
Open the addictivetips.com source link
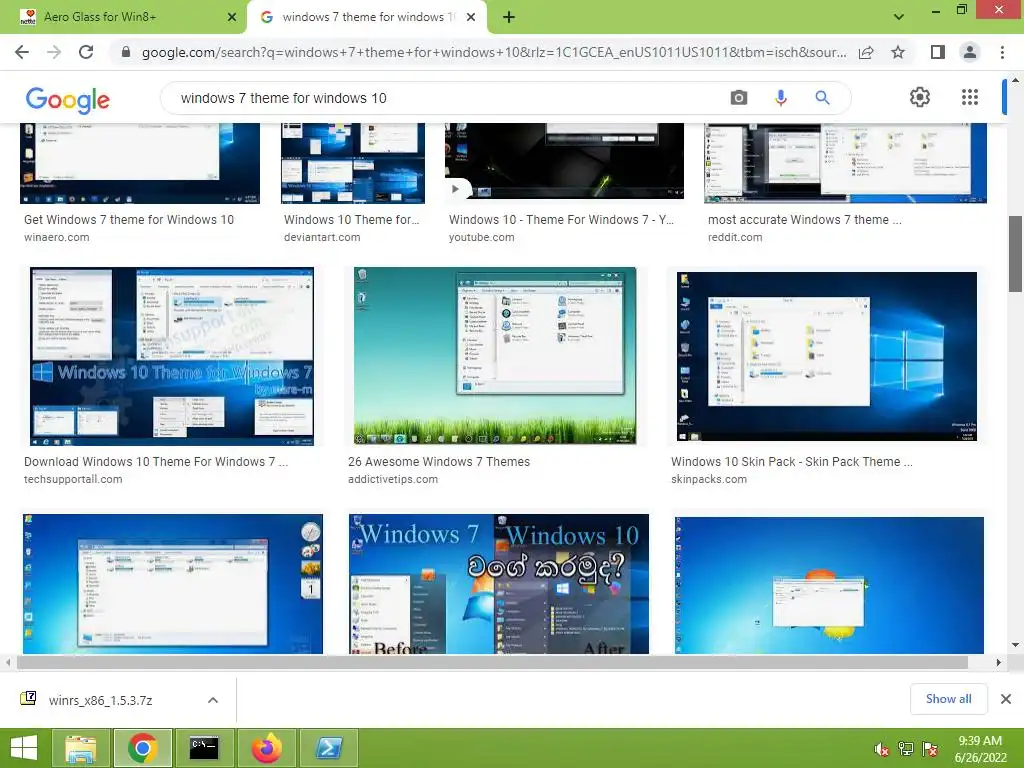pos(392,479)
